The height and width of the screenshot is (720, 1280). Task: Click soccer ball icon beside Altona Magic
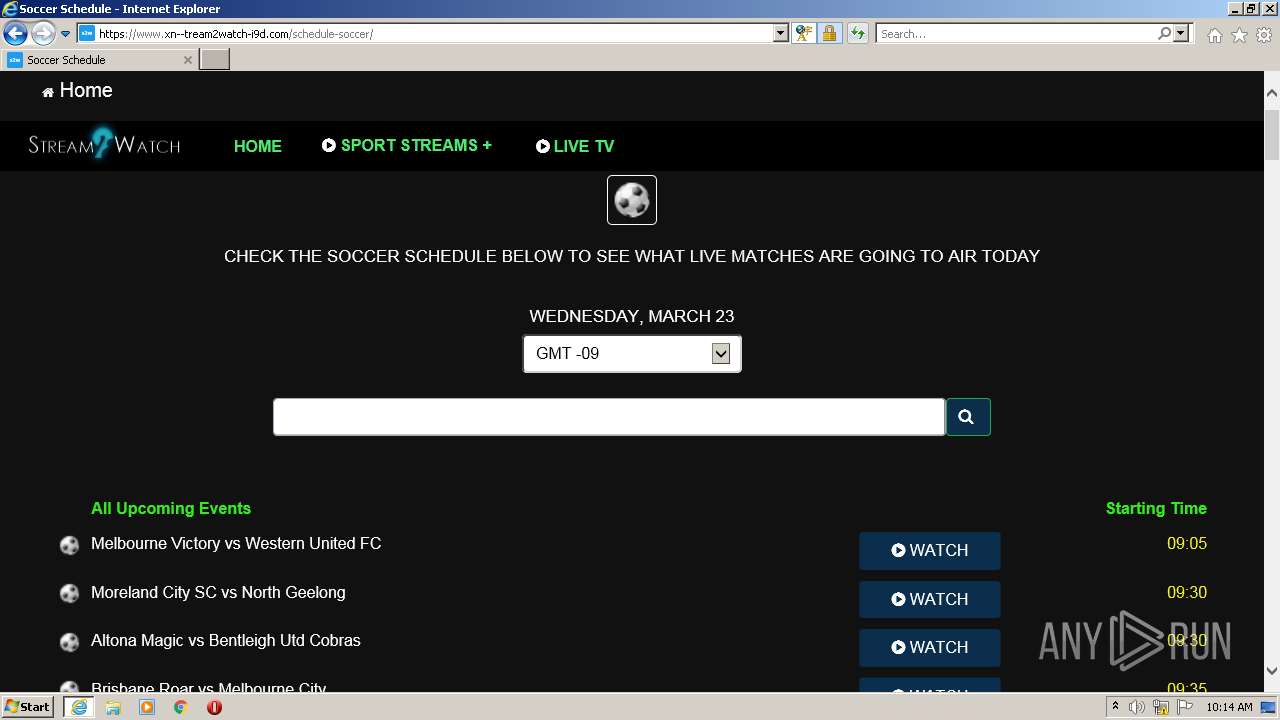pos(69,642)
